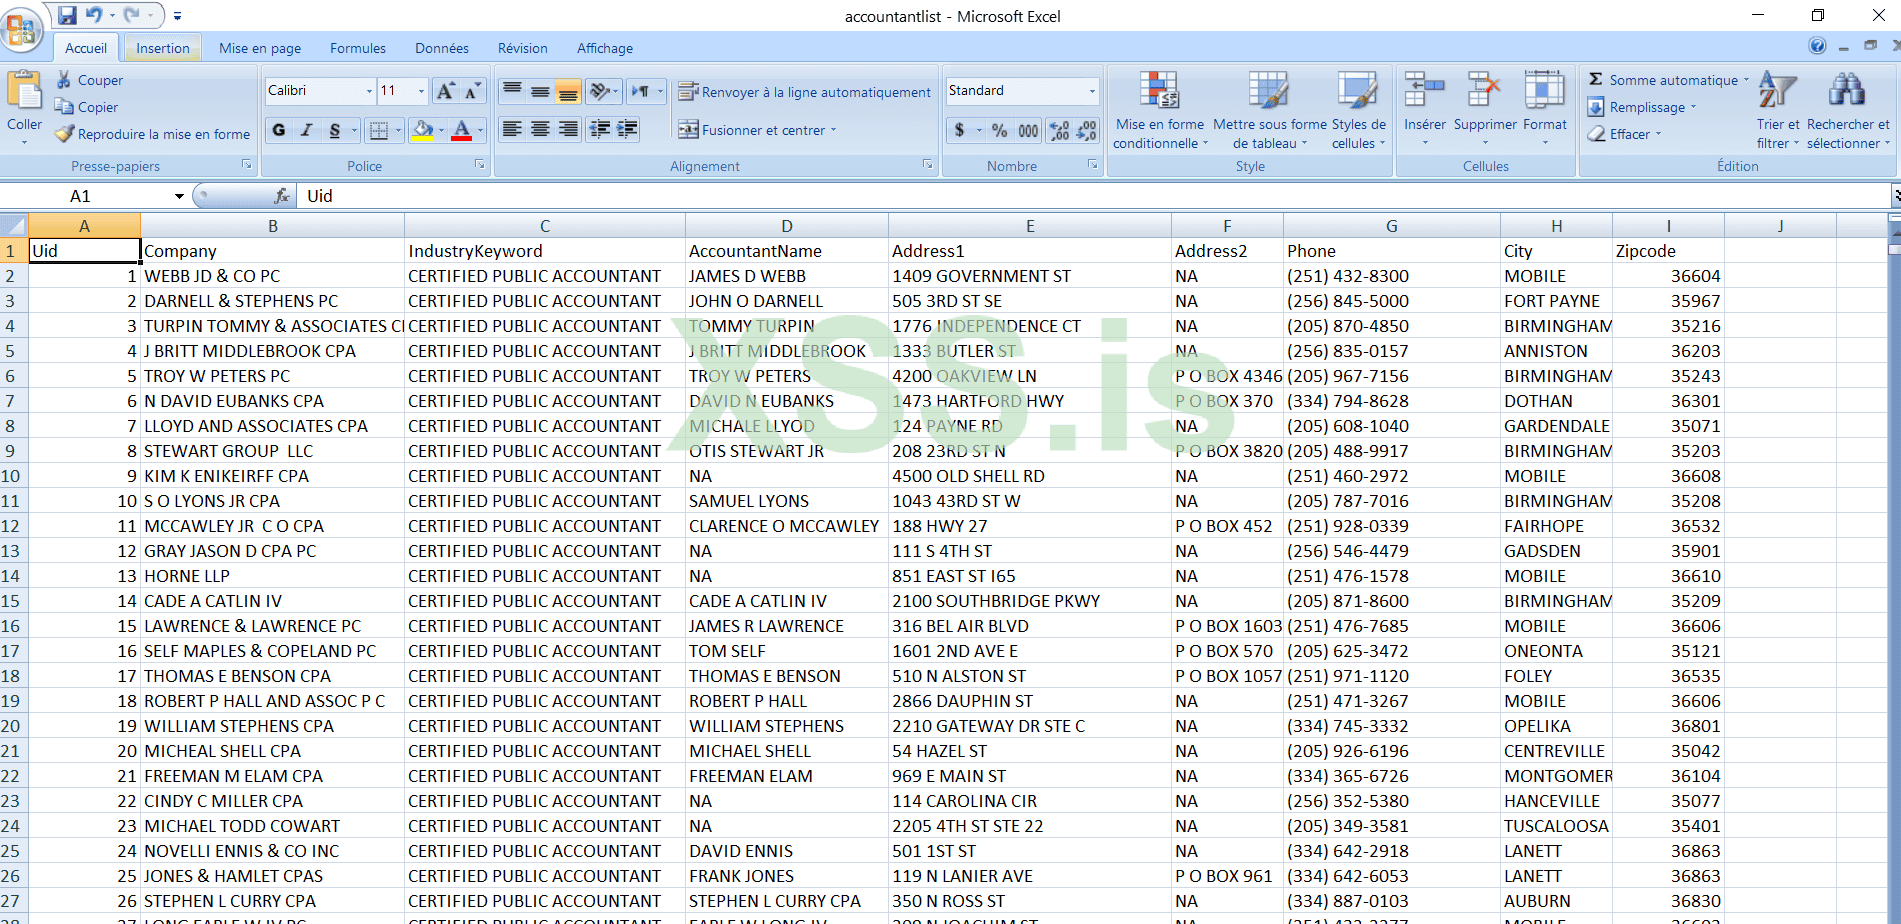Screen dimensions: 1901x924
Task: Select column B header
Action: tap(272, 226)
